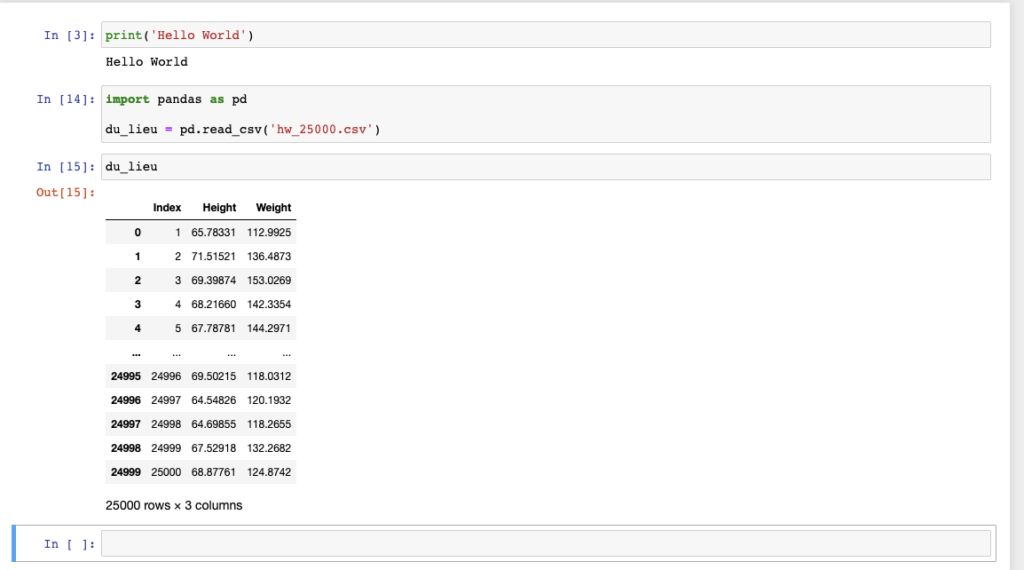Image resolution: width=1024 pixels, height=570 pixels.
Task: Click the empty code cell at the bottom
Action: tap(545, 543)
